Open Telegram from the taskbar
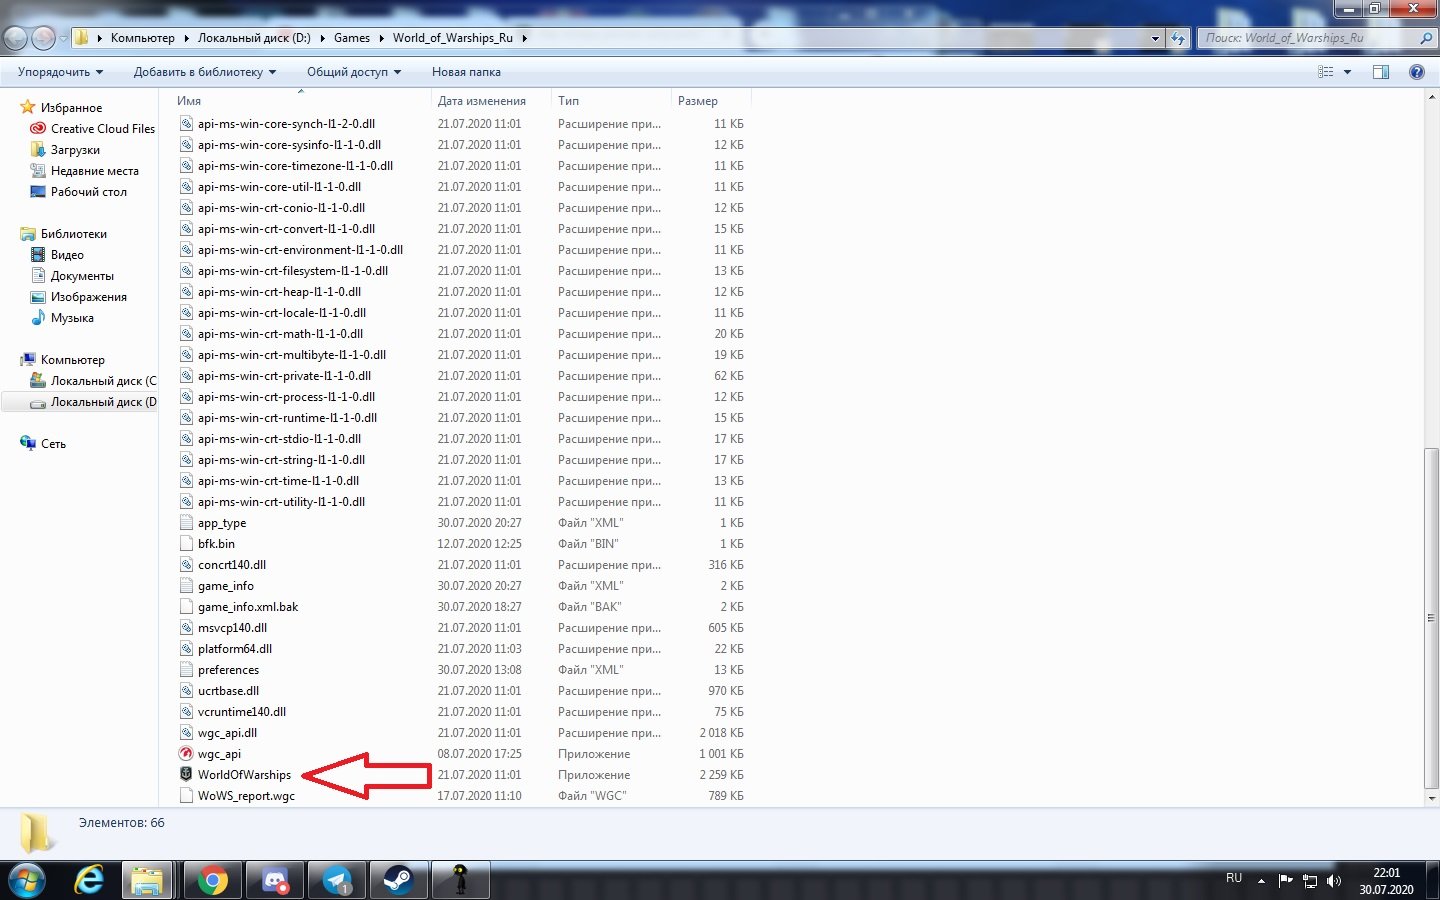 click(337, 880)
